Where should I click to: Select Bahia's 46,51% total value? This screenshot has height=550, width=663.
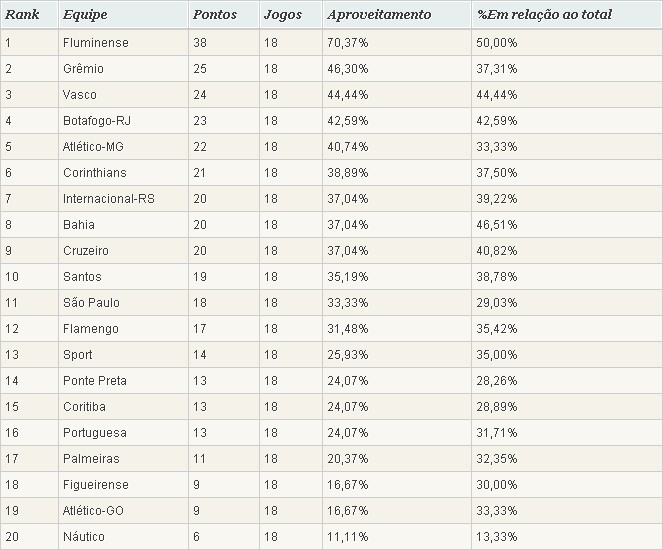[x=498, y=225]
